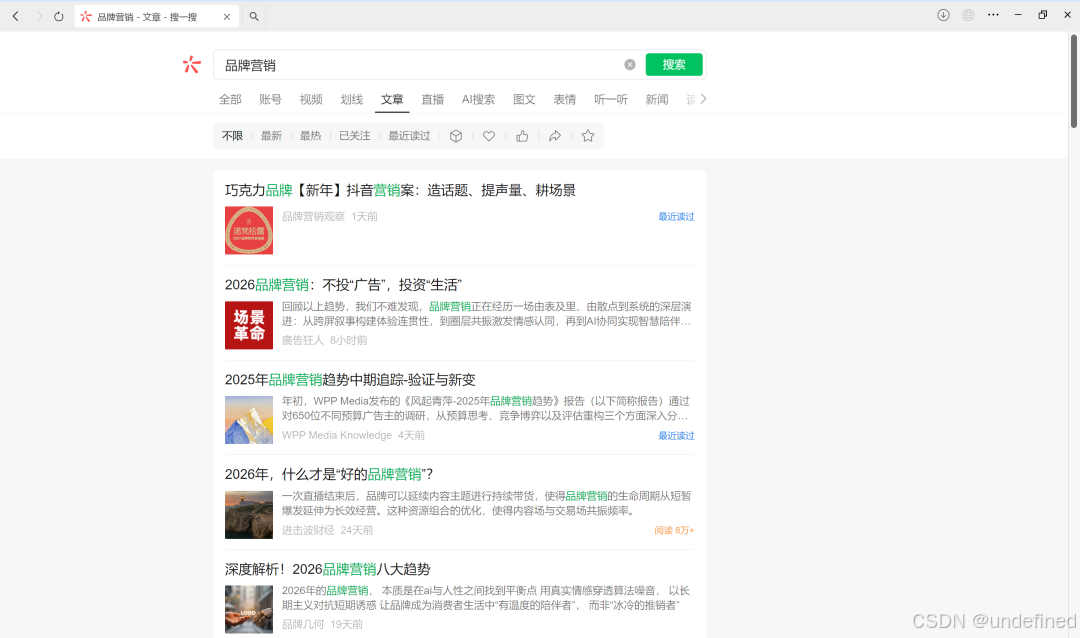Select the 不限 filter
Screen dimensions: 1080x638
[x=232, y=136]
